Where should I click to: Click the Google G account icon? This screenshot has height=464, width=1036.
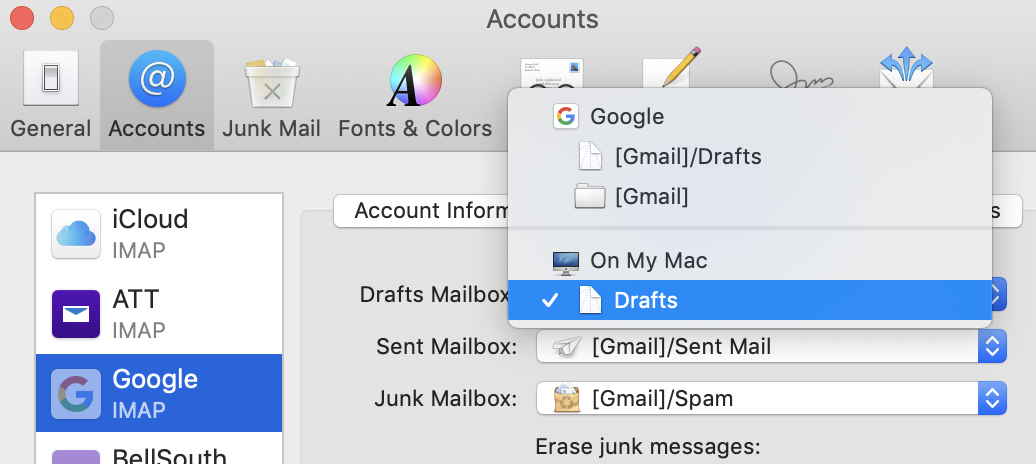pyautogui.click(x=76, y=394)
